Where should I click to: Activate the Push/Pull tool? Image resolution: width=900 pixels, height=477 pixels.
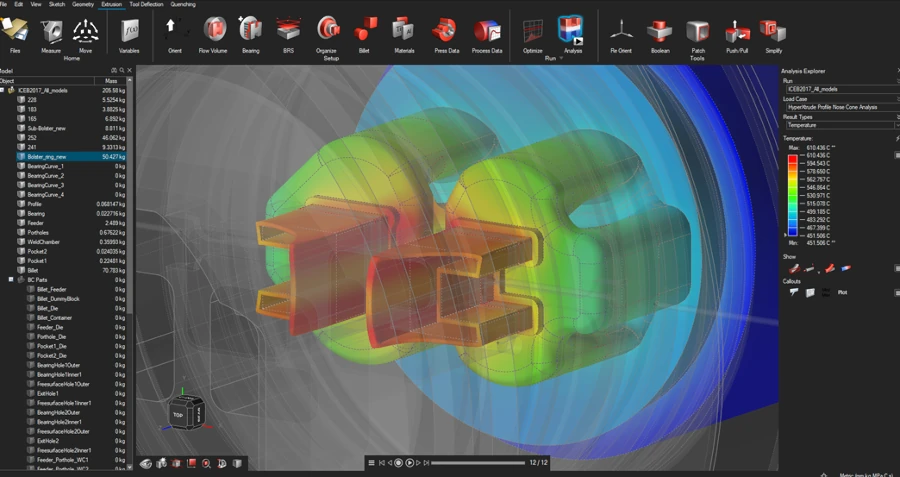pyautogui.click(x=737, y=31)
